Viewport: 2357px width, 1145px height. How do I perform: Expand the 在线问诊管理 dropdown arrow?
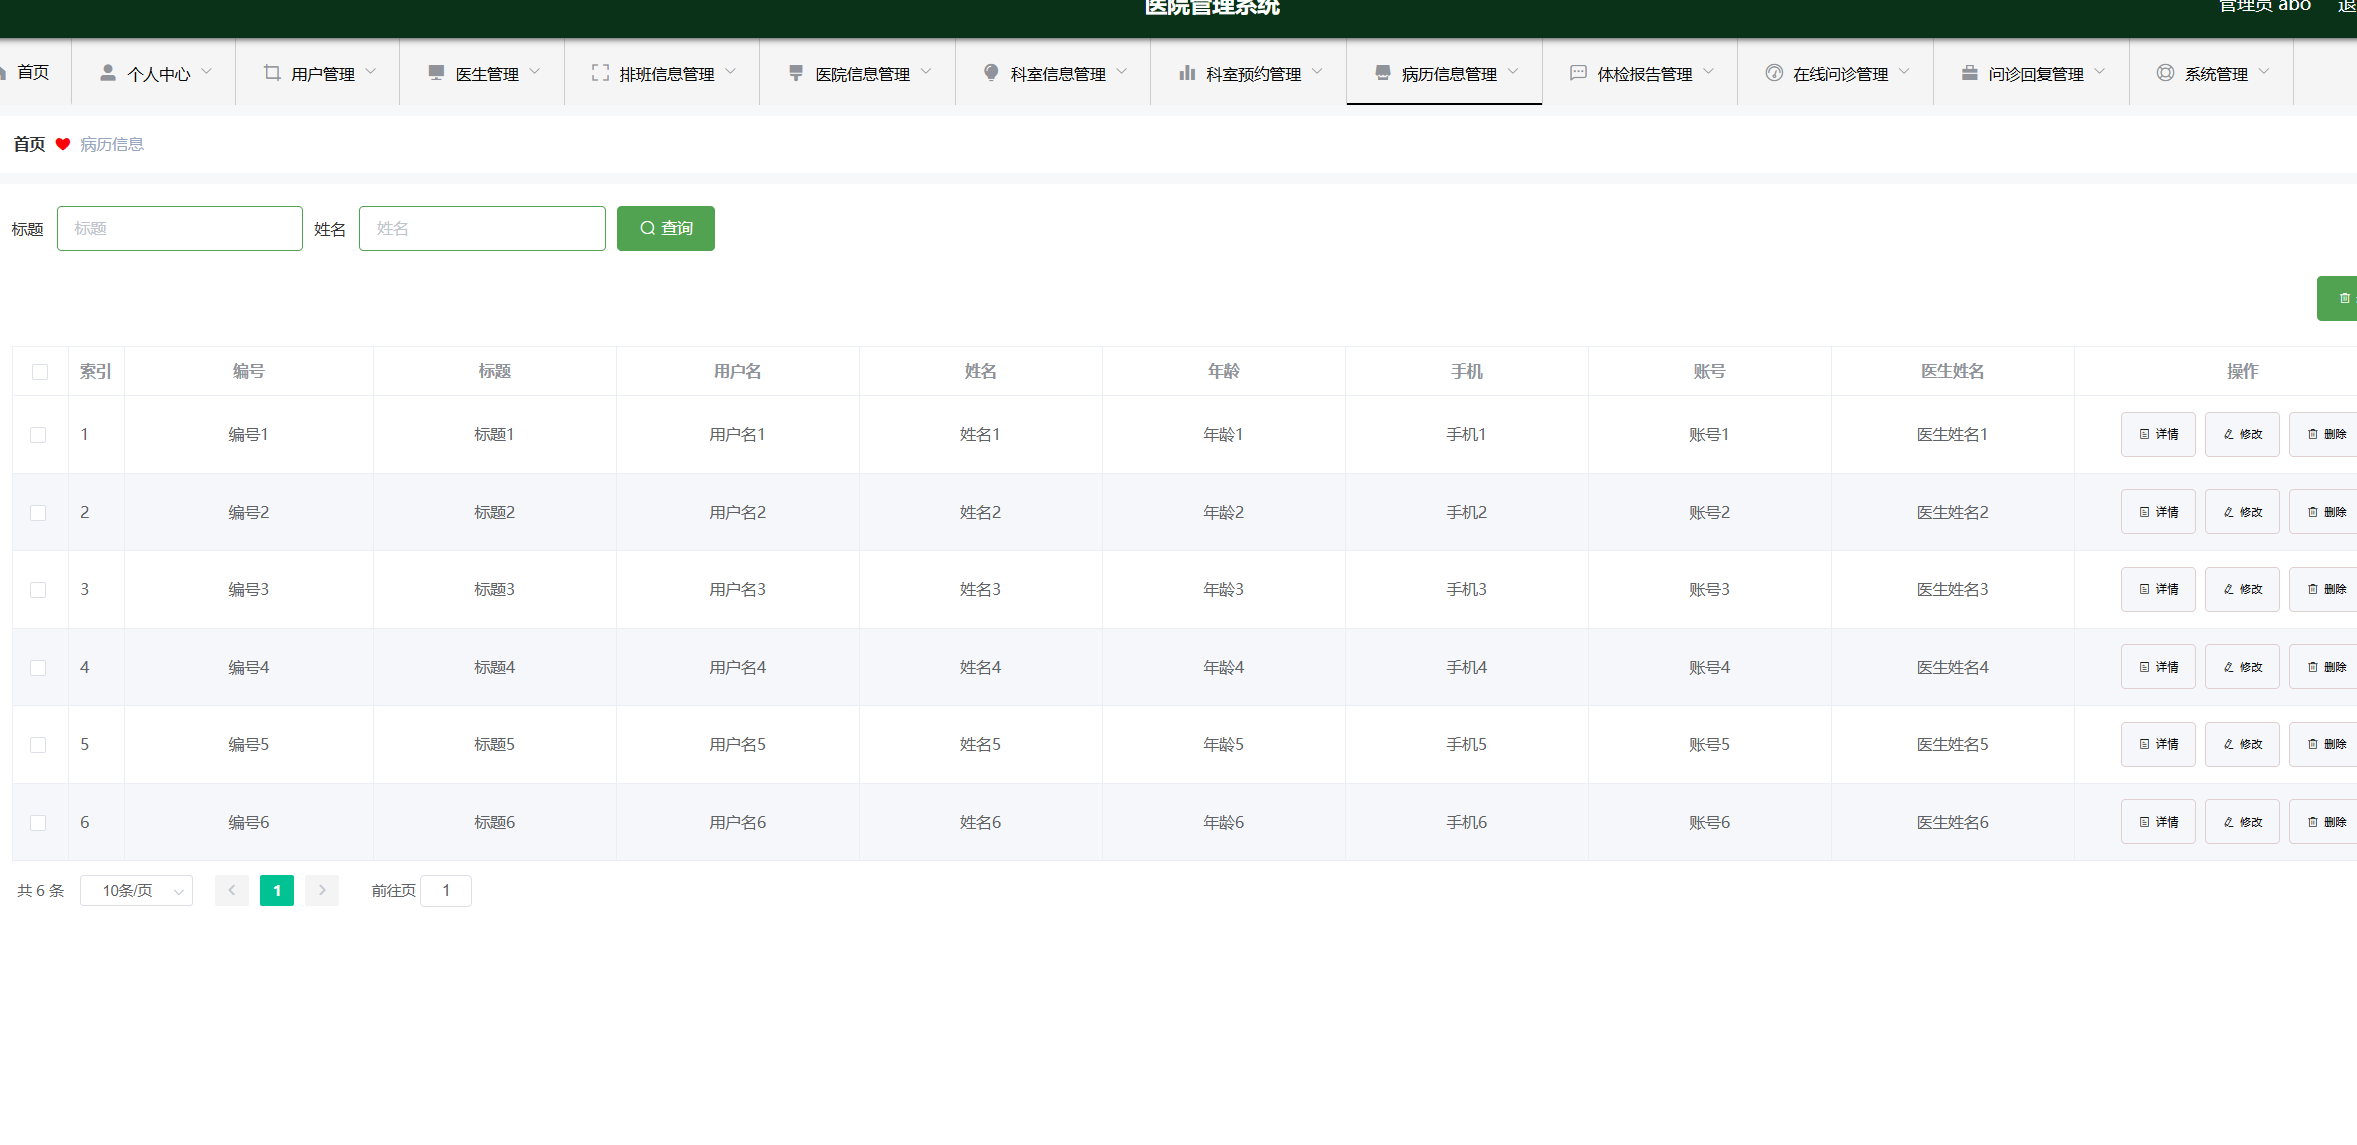point(1904,72)
